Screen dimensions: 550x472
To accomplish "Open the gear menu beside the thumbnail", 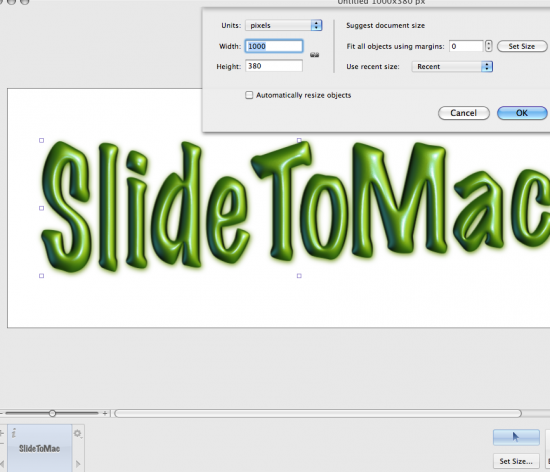I will coord(78,433).
